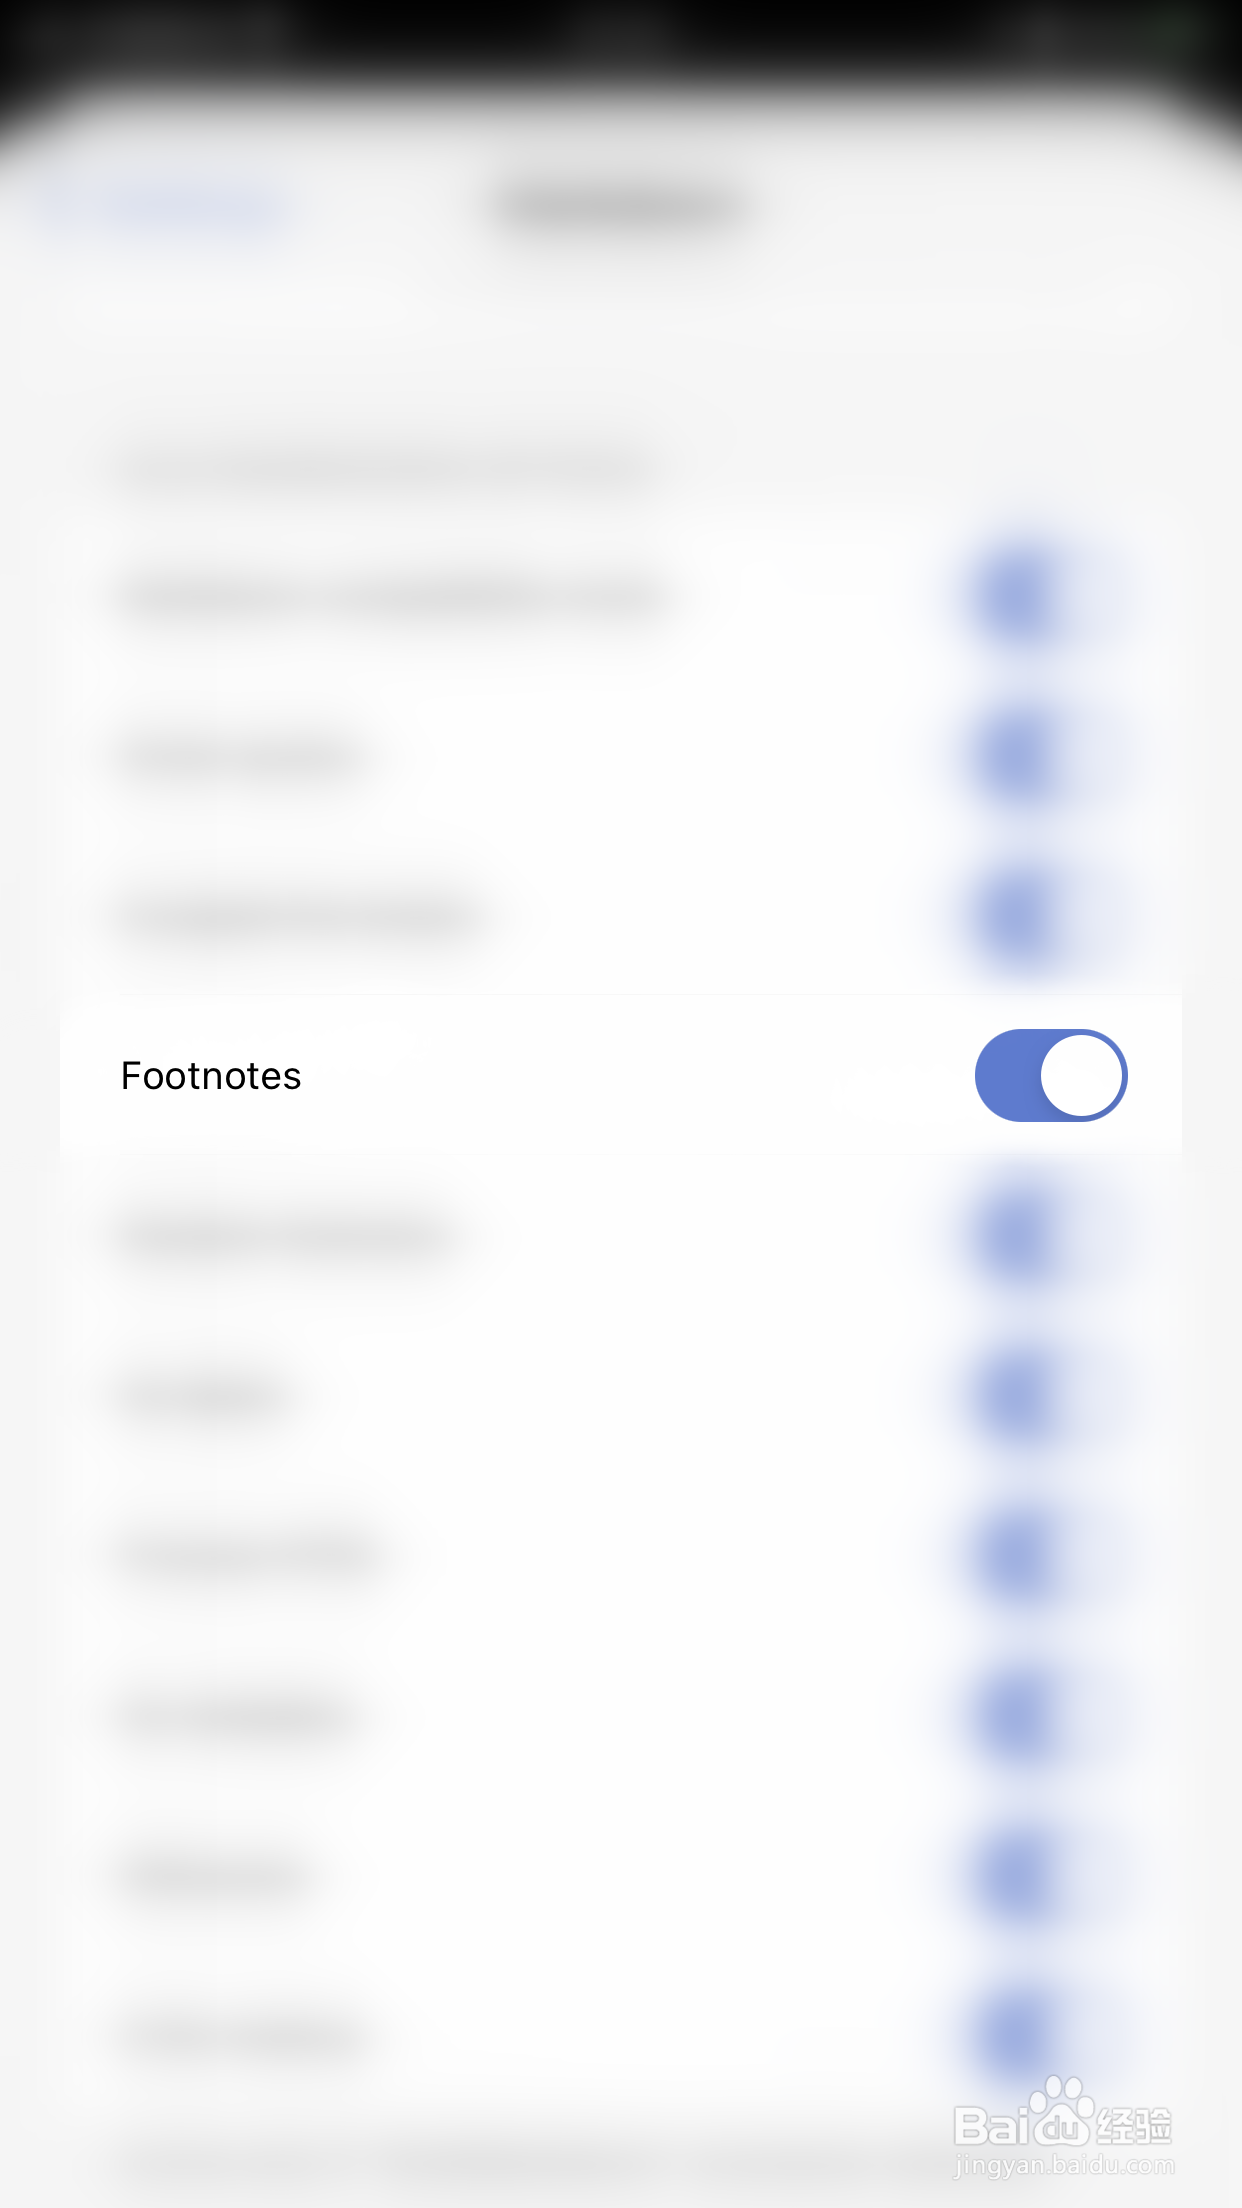
Task: Tap the blurred label directly above Footnotes
Action: pos(300,916)
